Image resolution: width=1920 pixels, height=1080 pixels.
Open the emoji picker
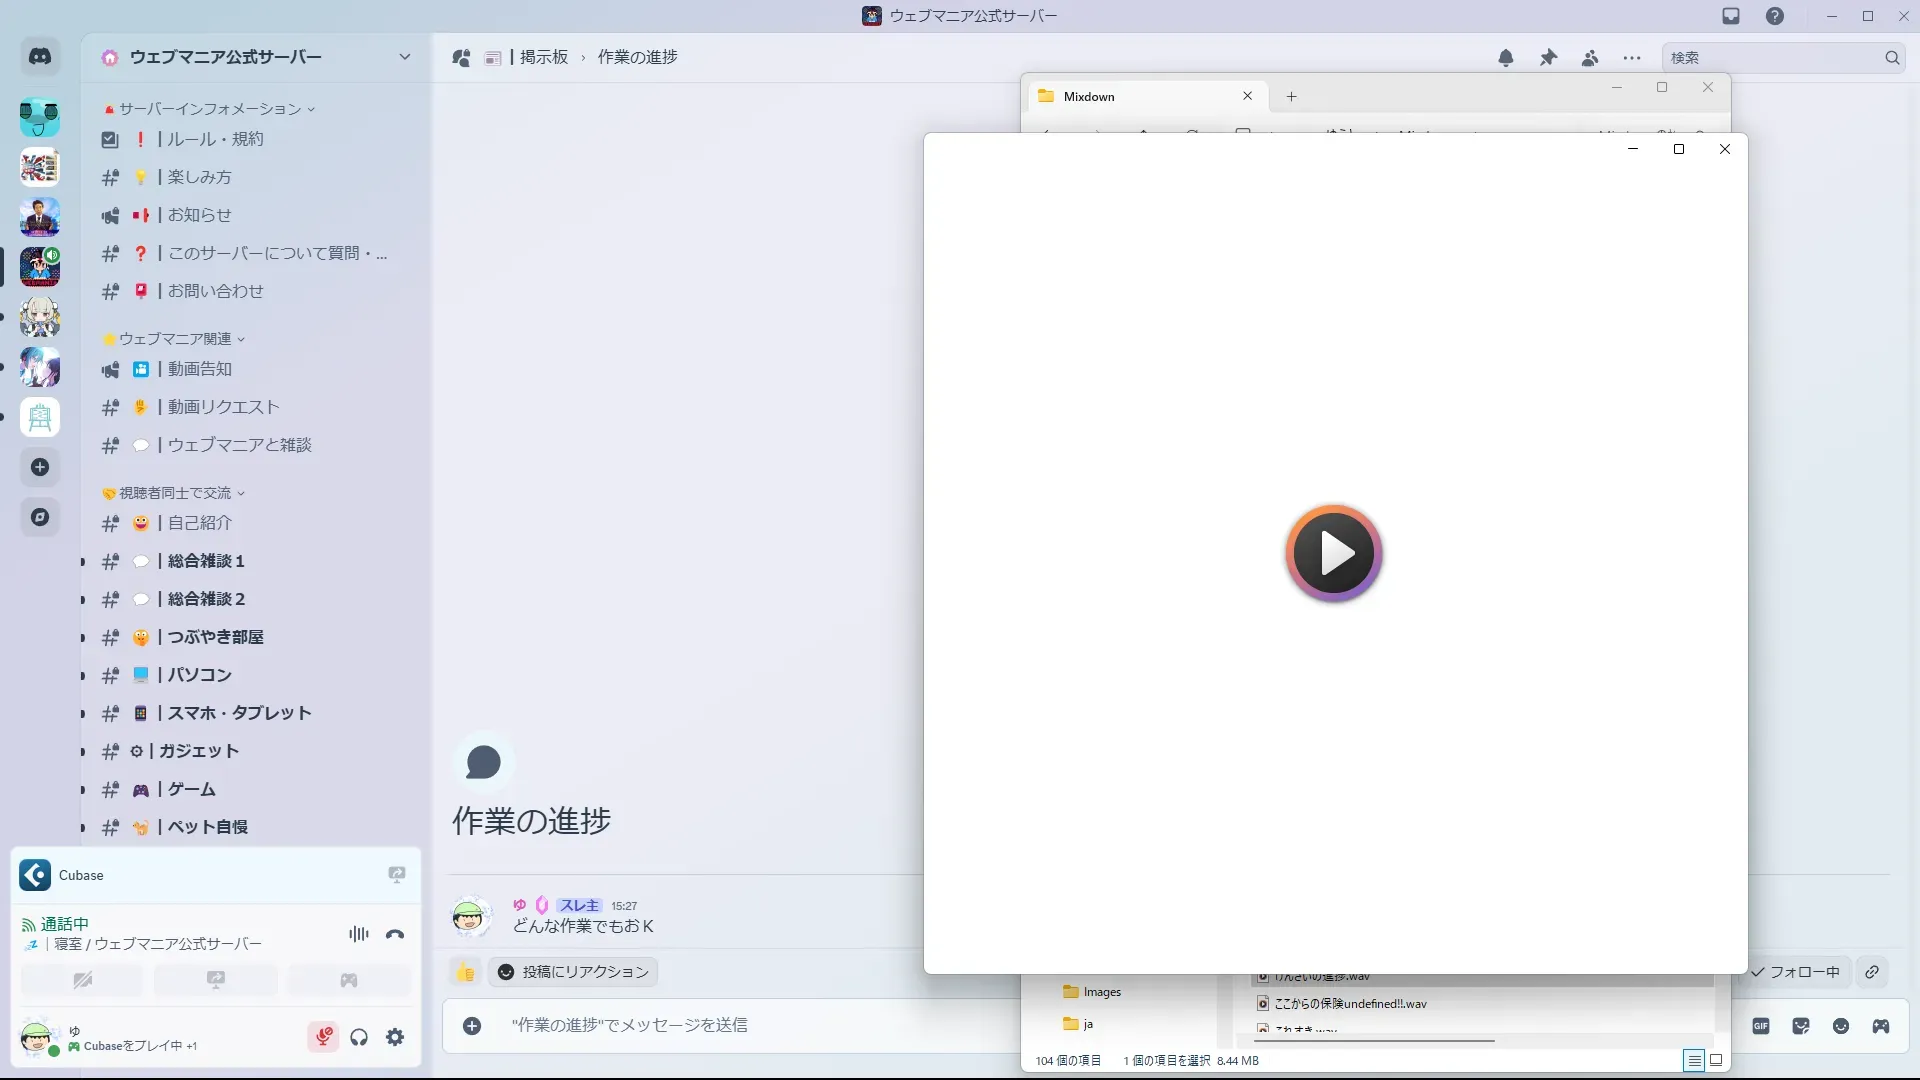coord(1841,1026)
